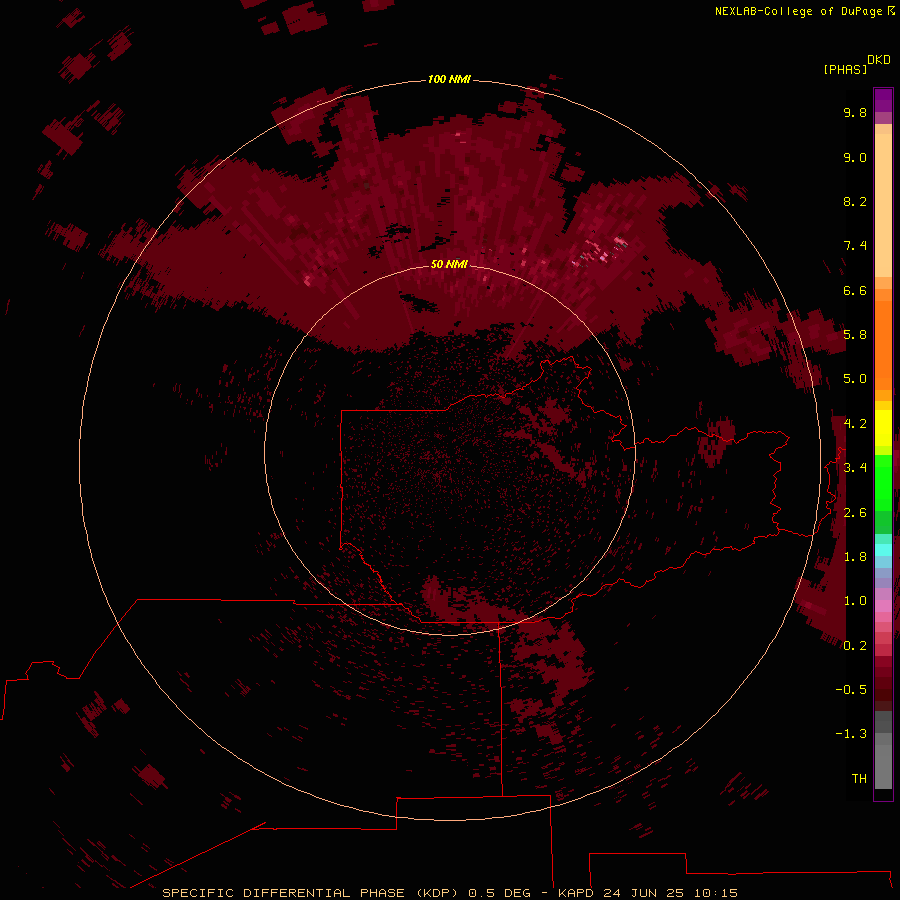Click the 9.8 scale value
900x900 pixels.
pyautogui.click(x=855, y=112)
